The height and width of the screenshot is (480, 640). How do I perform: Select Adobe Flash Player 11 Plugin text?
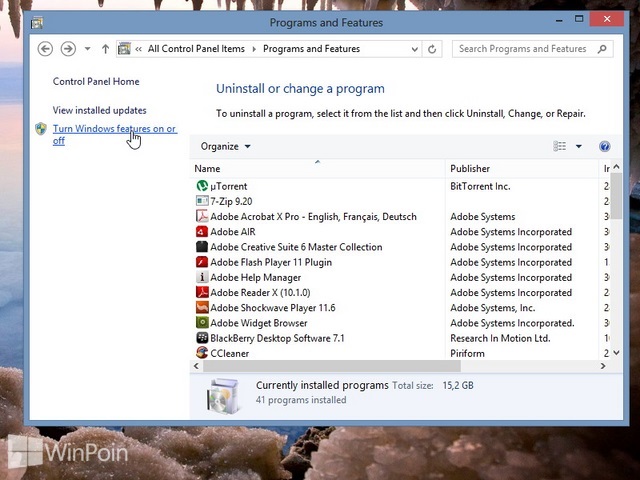[x=271, y=262]
